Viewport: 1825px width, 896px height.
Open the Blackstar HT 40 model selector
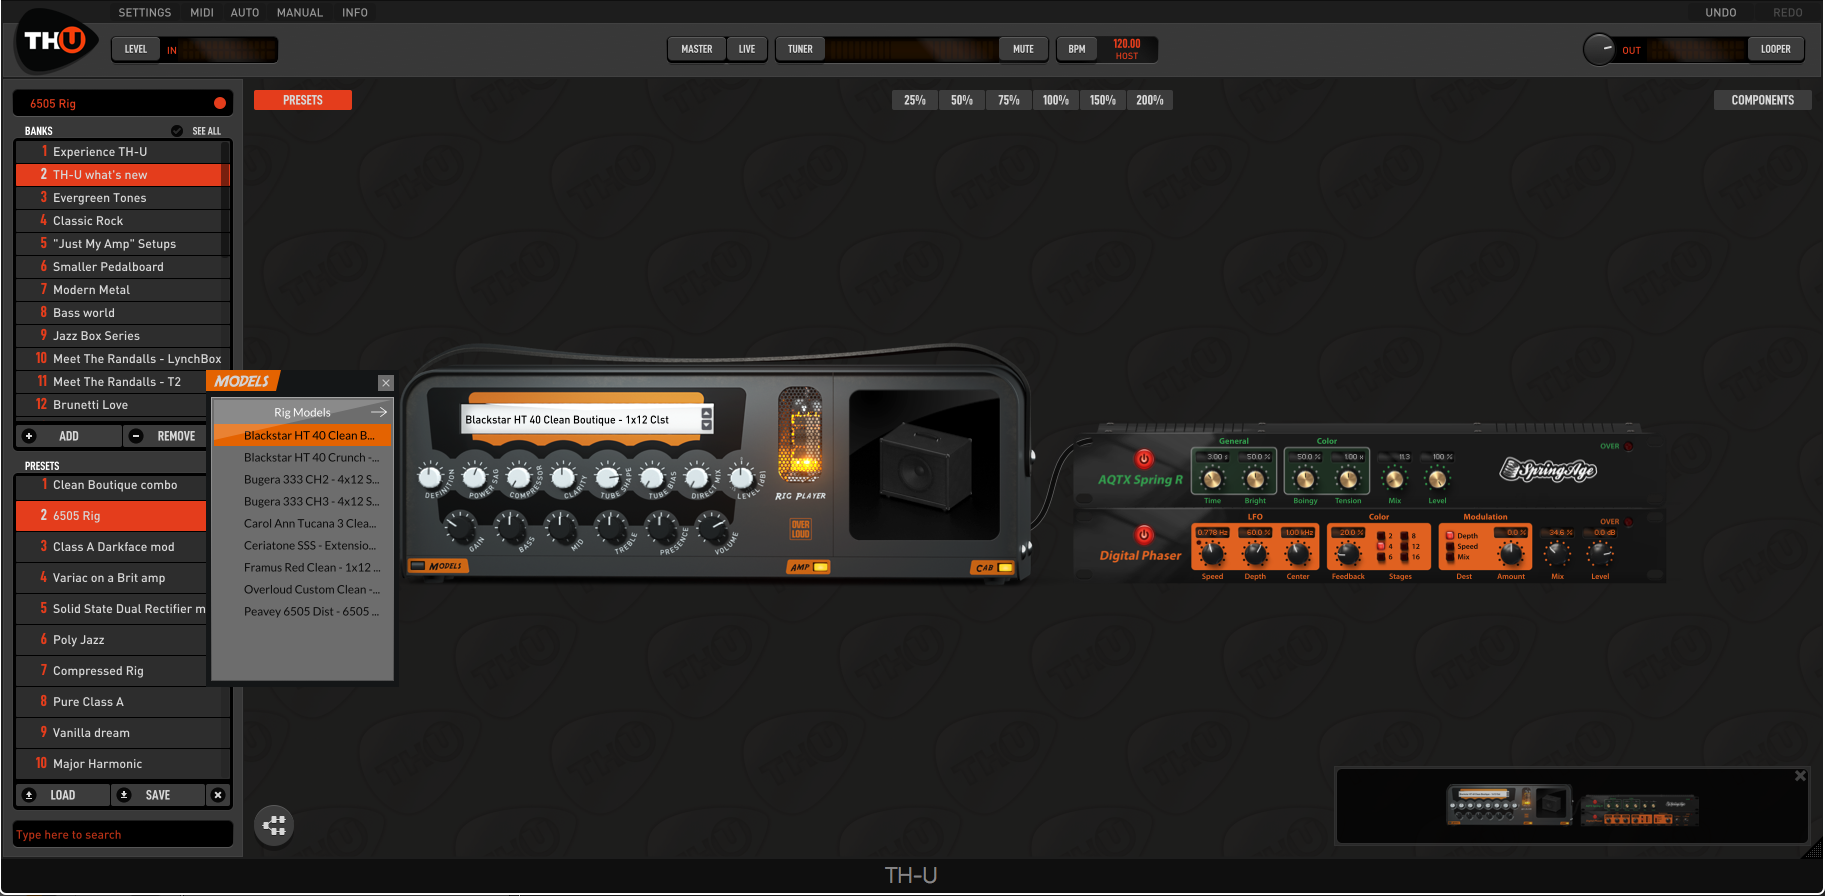[580, 420]
